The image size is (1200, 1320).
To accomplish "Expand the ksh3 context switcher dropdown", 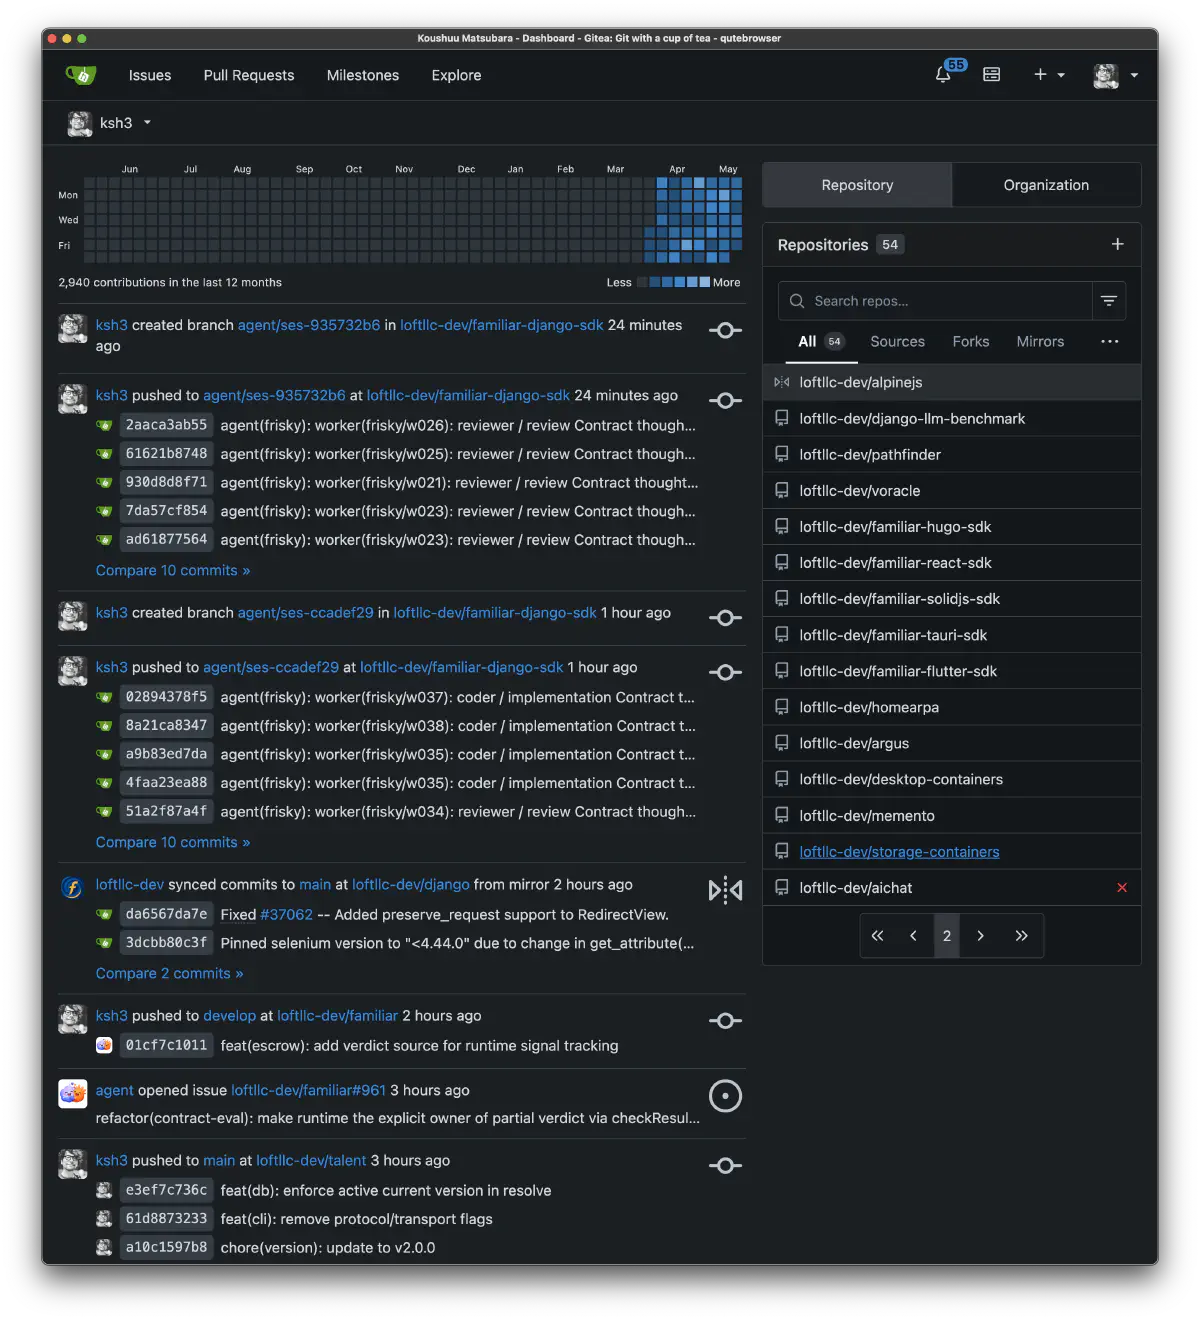I will click(110, 123).
